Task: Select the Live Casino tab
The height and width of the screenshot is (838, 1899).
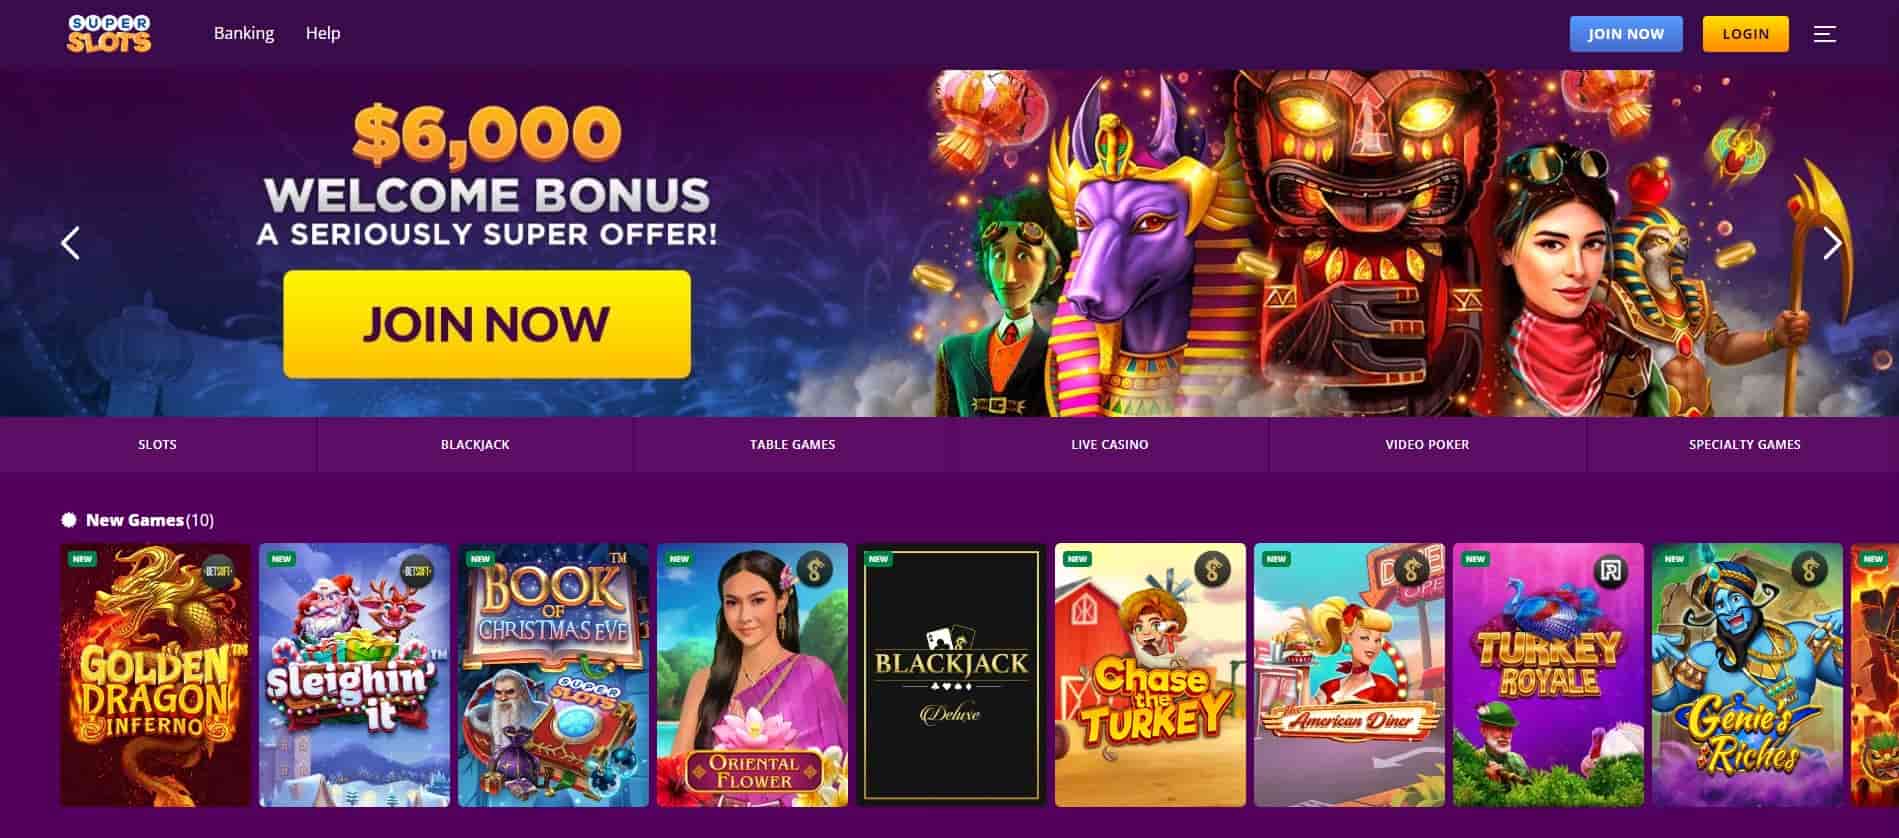Action: [x=1110, y=444]
